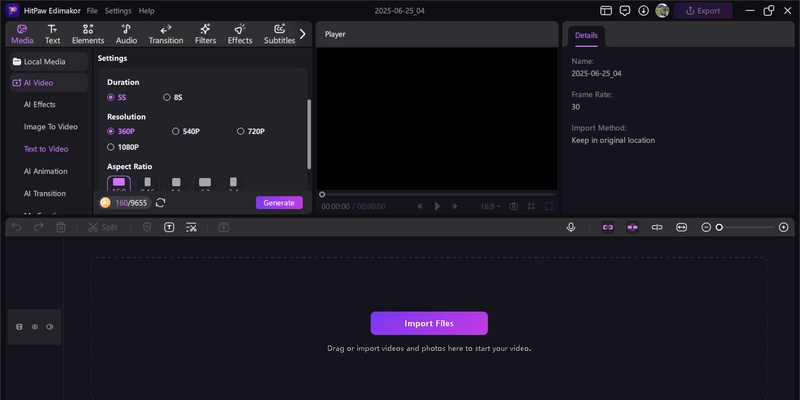The width and height of the screenshot is (800, 400).
Task: Zoom out the timeline
Action: [x=706, y=228]
